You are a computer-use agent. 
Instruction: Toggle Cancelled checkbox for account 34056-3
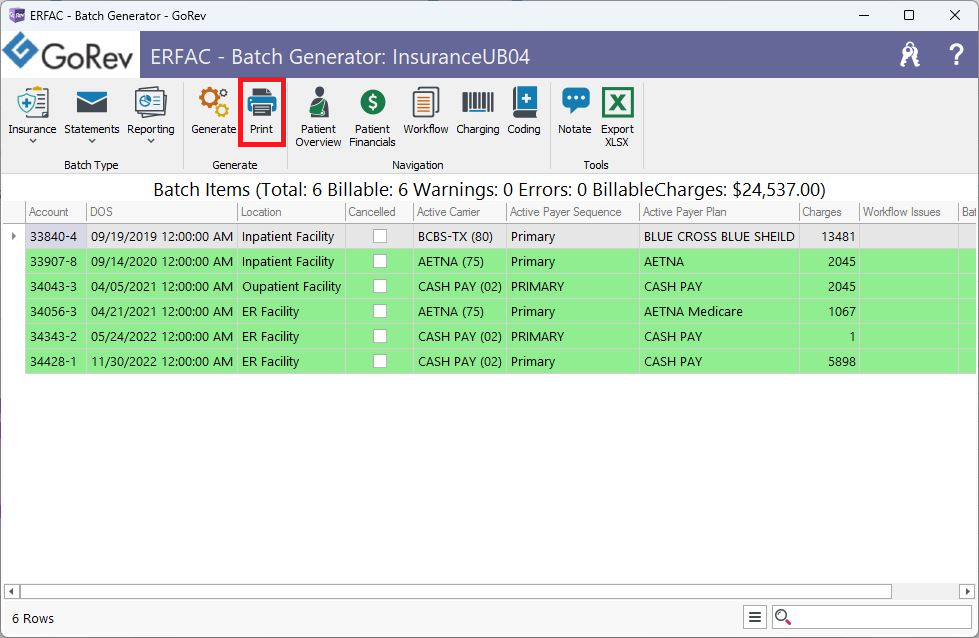coord(380,311)
